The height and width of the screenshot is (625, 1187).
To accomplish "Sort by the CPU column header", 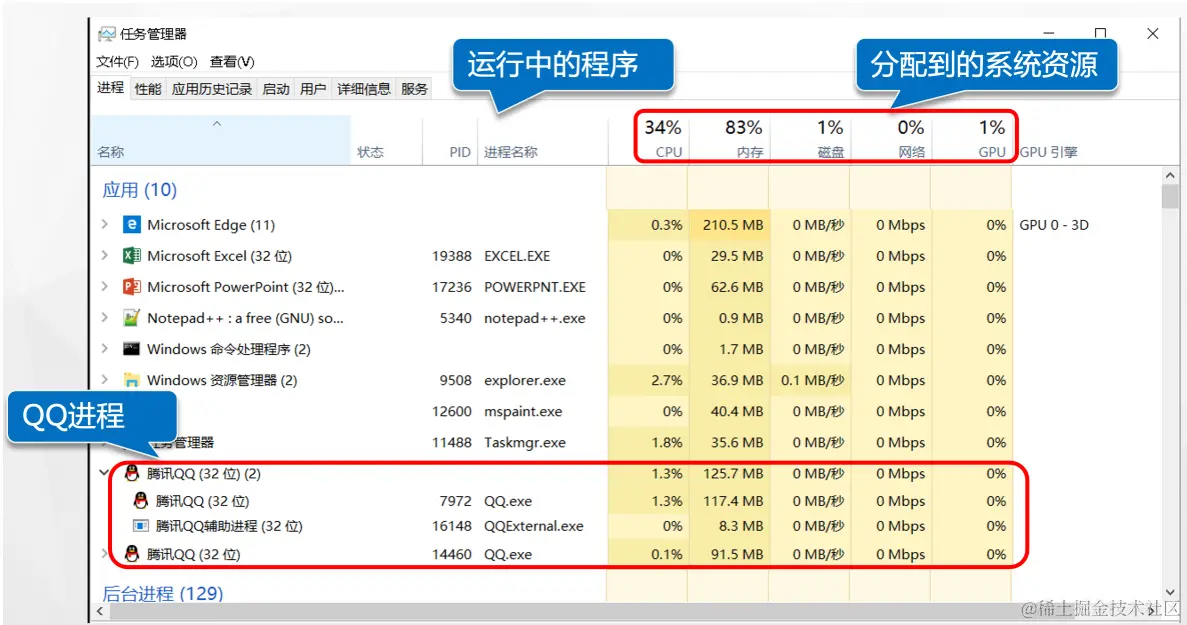I will pos(648,140).
